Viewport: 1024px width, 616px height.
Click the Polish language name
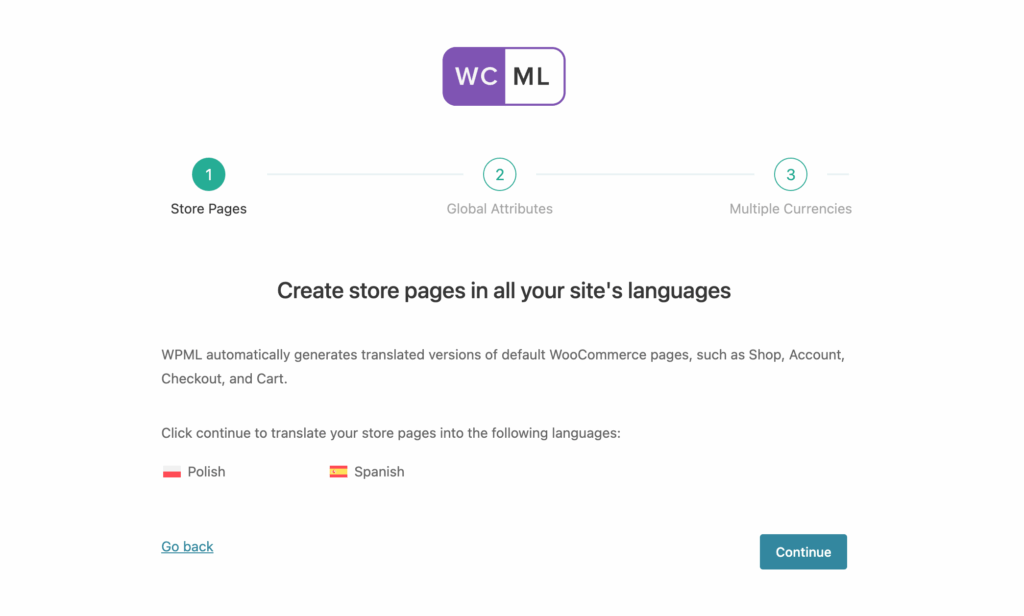pos(206,472)
